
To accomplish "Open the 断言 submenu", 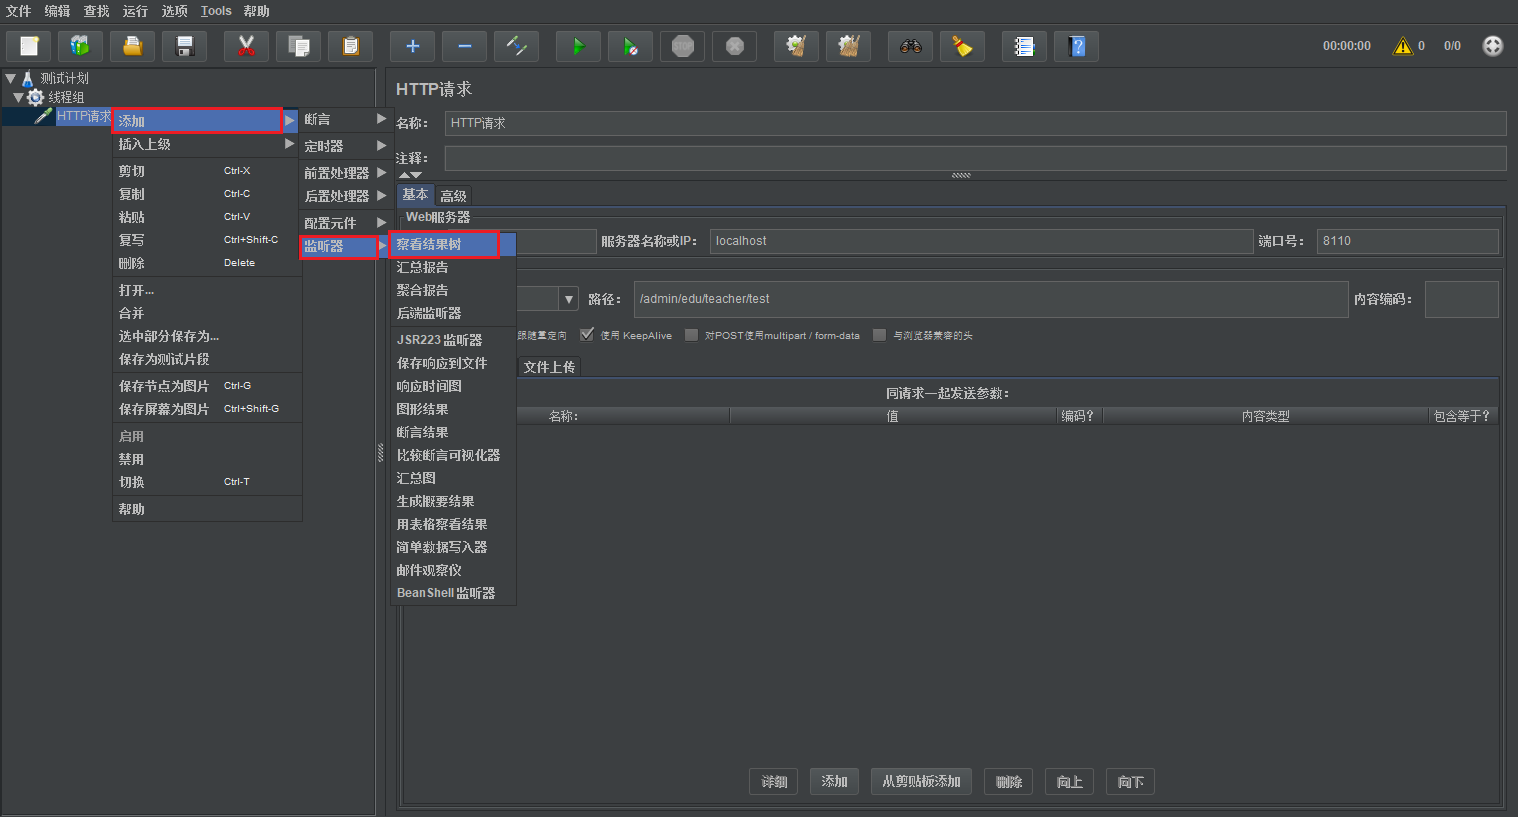I will pos(345,119).
